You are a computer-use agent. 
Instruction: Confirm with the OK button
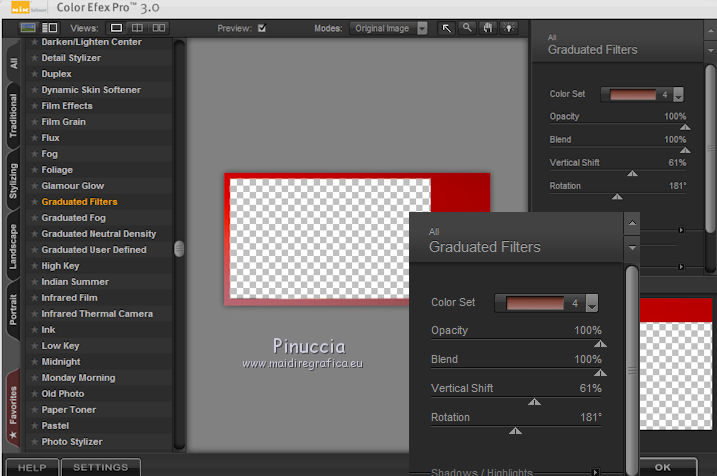[663, 467]
